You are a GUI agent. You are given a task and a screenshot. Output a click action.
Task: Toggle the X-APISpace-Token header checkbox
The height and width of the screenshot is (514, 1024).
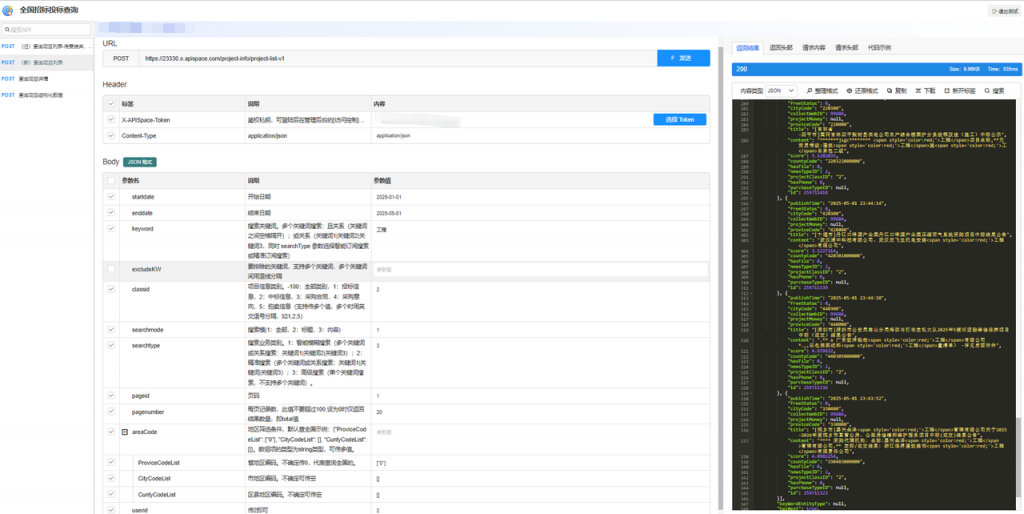pos(111,119)
